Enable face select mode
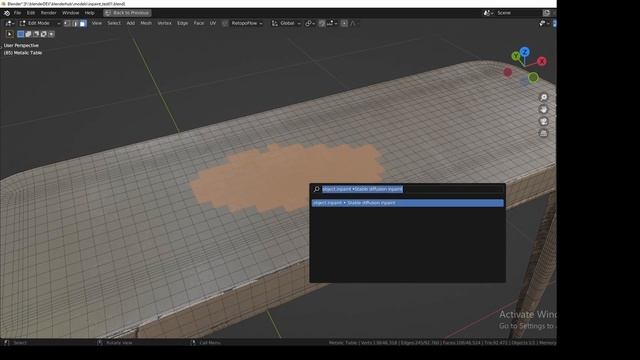This screenshot has height=360, width=640. tap(83, 24)
